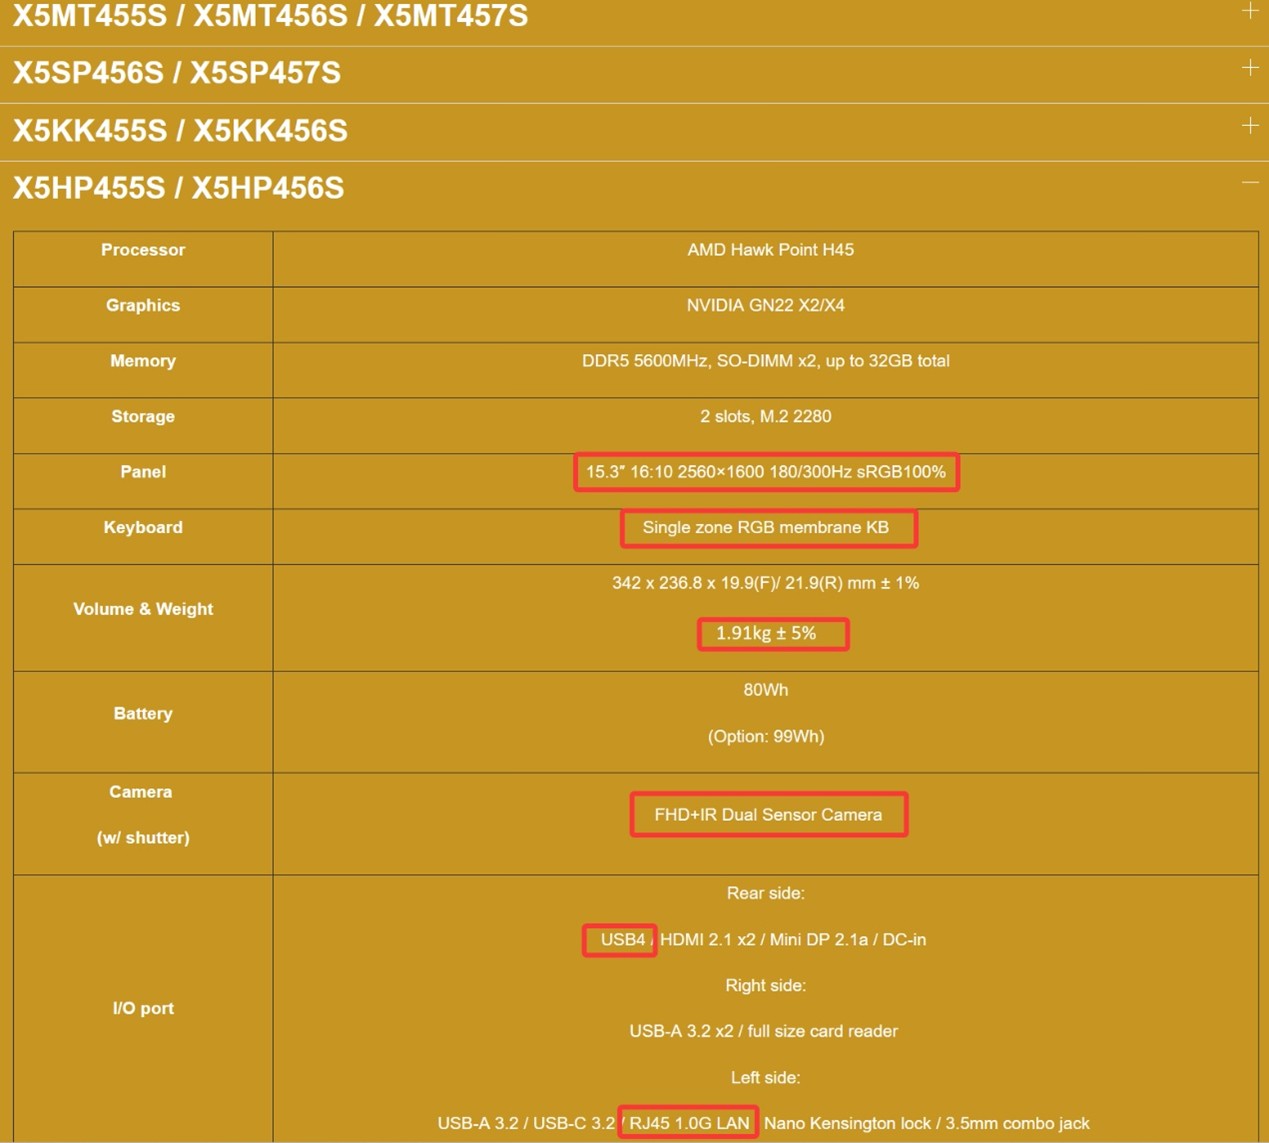Select 'DDR5 5600MHz, SO-DIMM x2' memory value
Screen dimensions: 1269x1143
[x=766, y=361]
